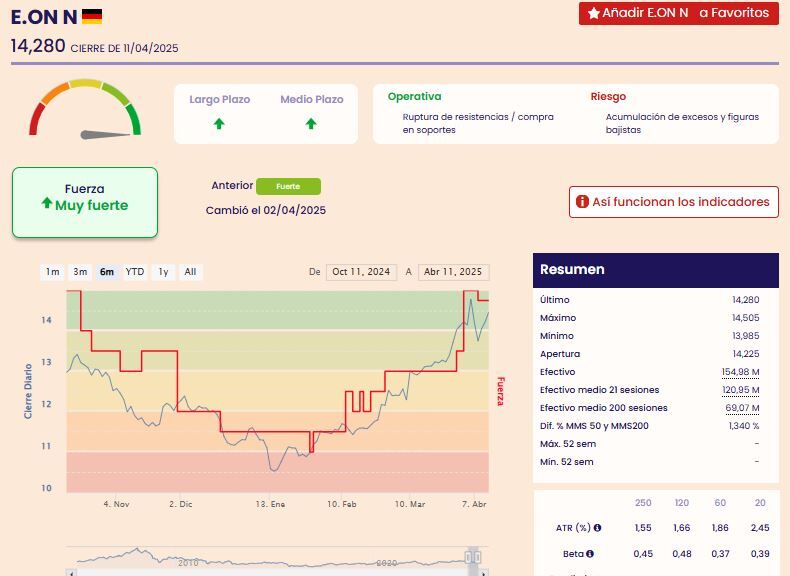Click the info icon next to ATR (%)

pyautogui.click(x=597, y=528)
